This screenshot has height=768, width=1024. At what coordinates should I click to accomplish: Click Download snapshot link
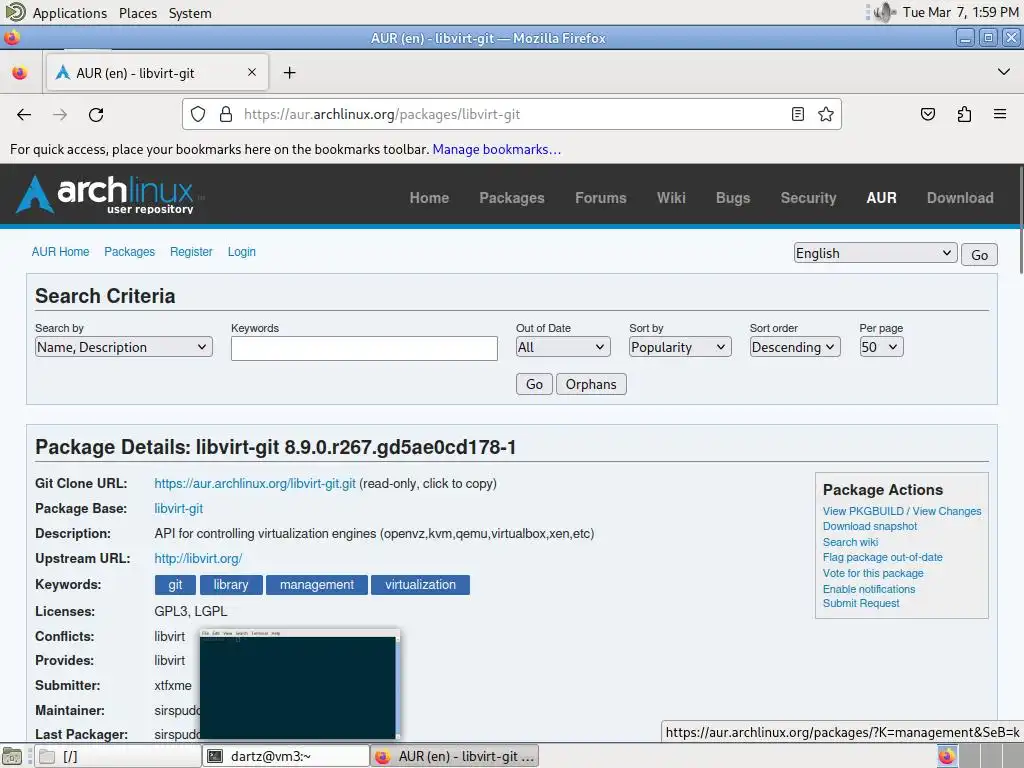click(870, 526)
